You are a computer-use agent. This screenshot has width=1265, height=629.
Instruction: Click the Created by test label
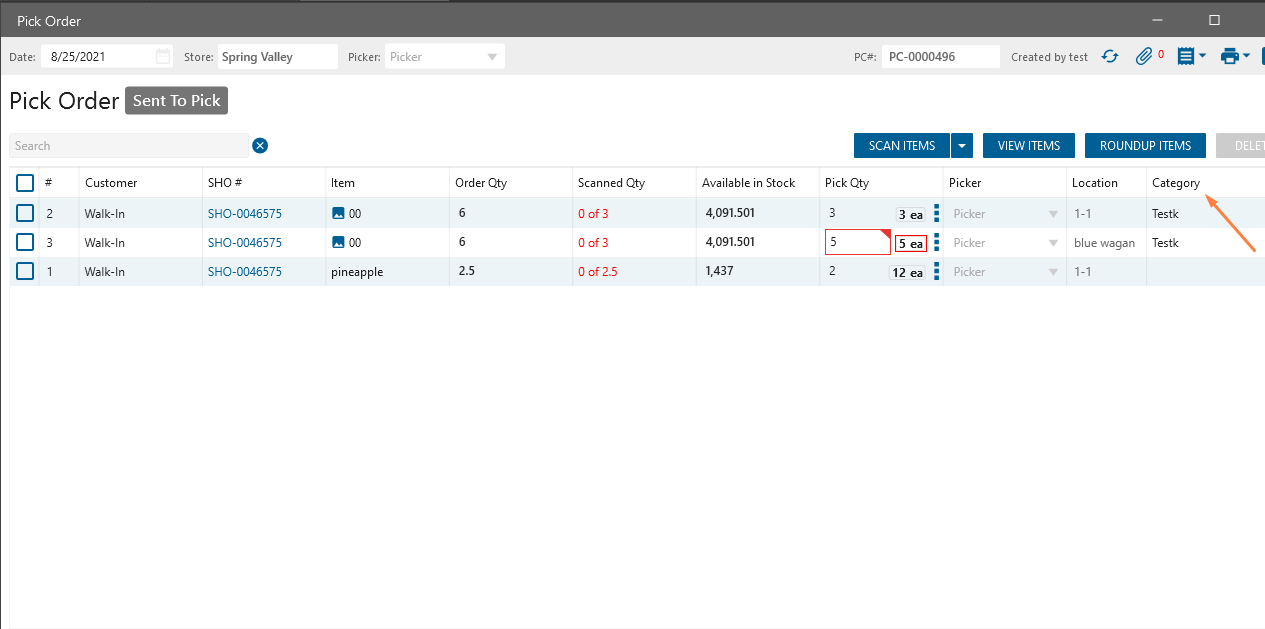click(x=1049, y=57)
